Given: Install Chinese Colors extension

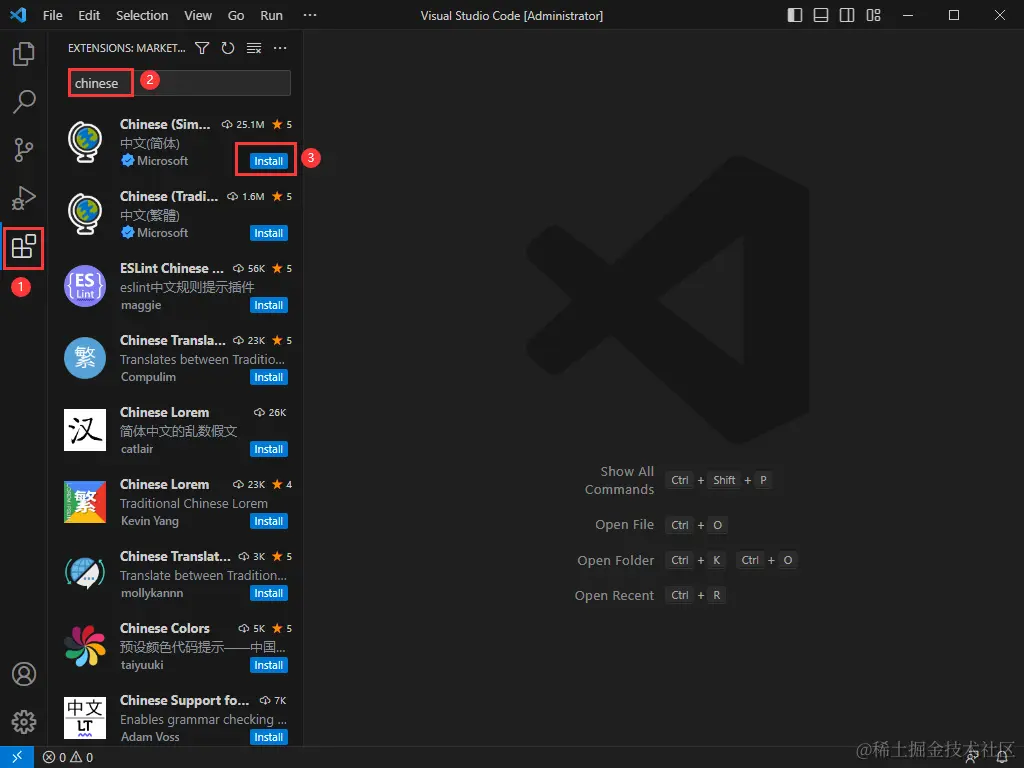Looking at the screenshot, I should [x=268, y=665].
